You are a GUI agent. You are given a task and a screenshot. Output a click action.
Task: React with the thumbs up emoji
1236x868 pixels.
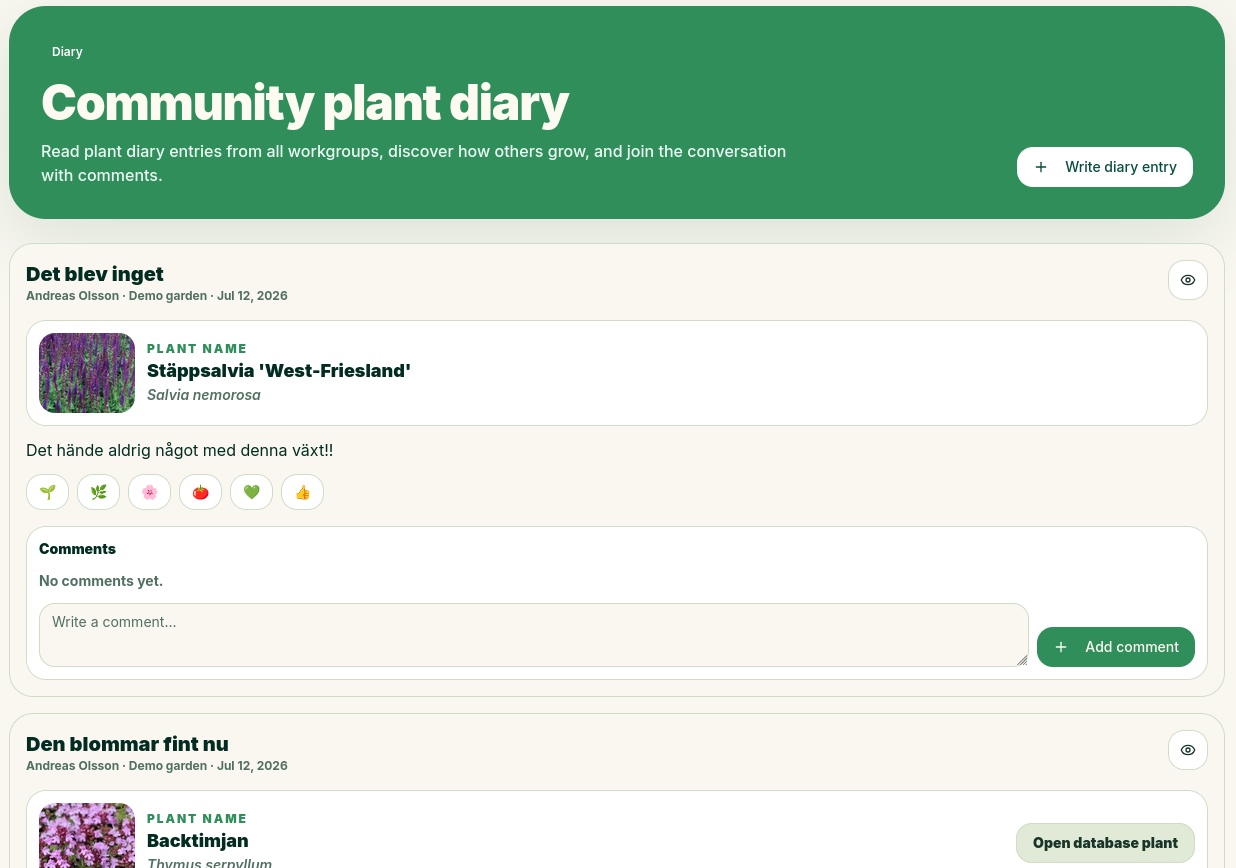pos(302,492)
